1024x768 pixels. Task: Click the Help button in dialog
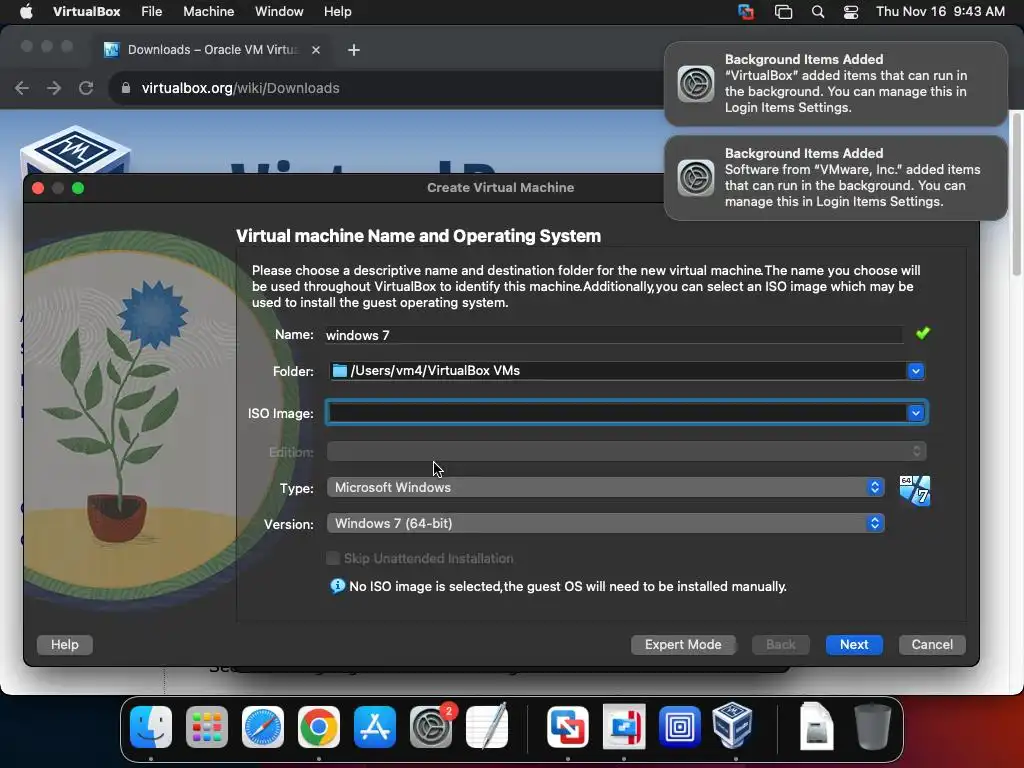[65, 645]
